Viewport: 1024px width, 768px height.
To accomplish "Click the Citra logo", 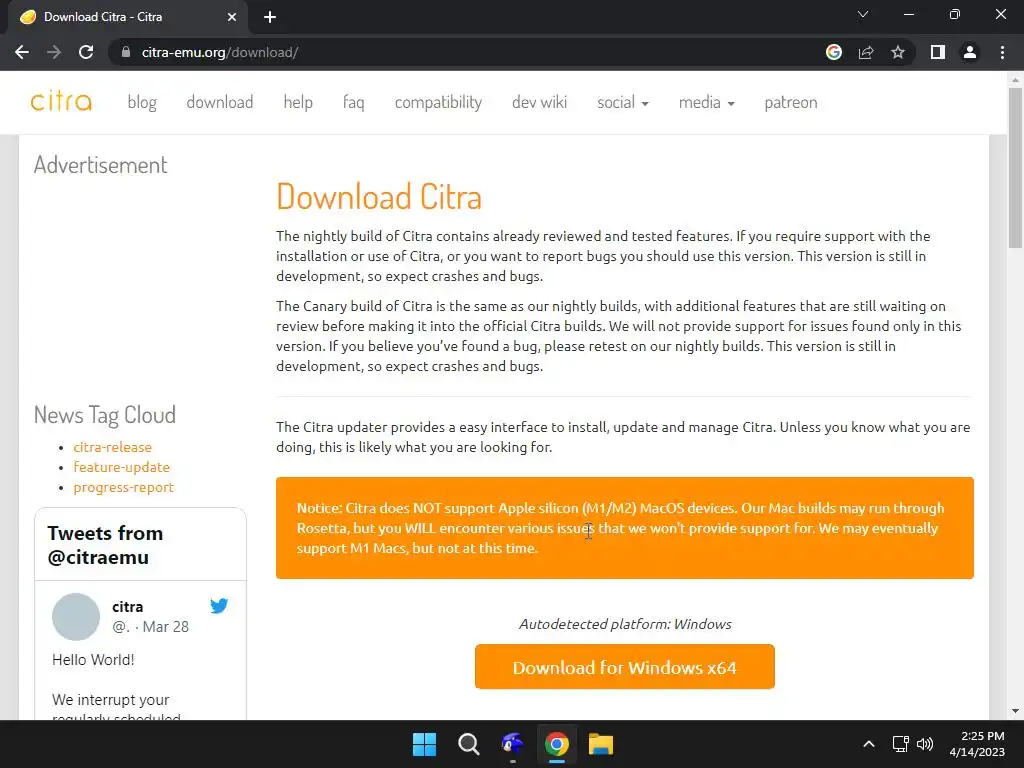I will (61, 101).
